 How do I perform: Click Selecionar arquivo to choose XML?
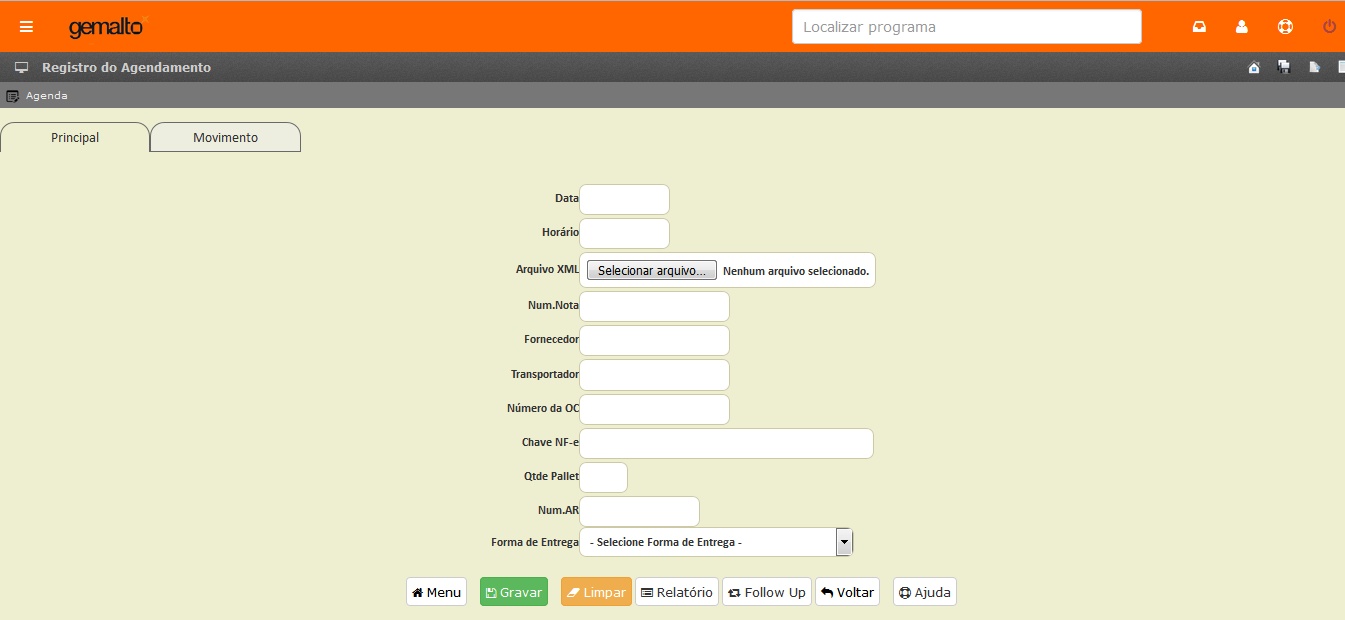pyautogui.click(x=651, y=271)
